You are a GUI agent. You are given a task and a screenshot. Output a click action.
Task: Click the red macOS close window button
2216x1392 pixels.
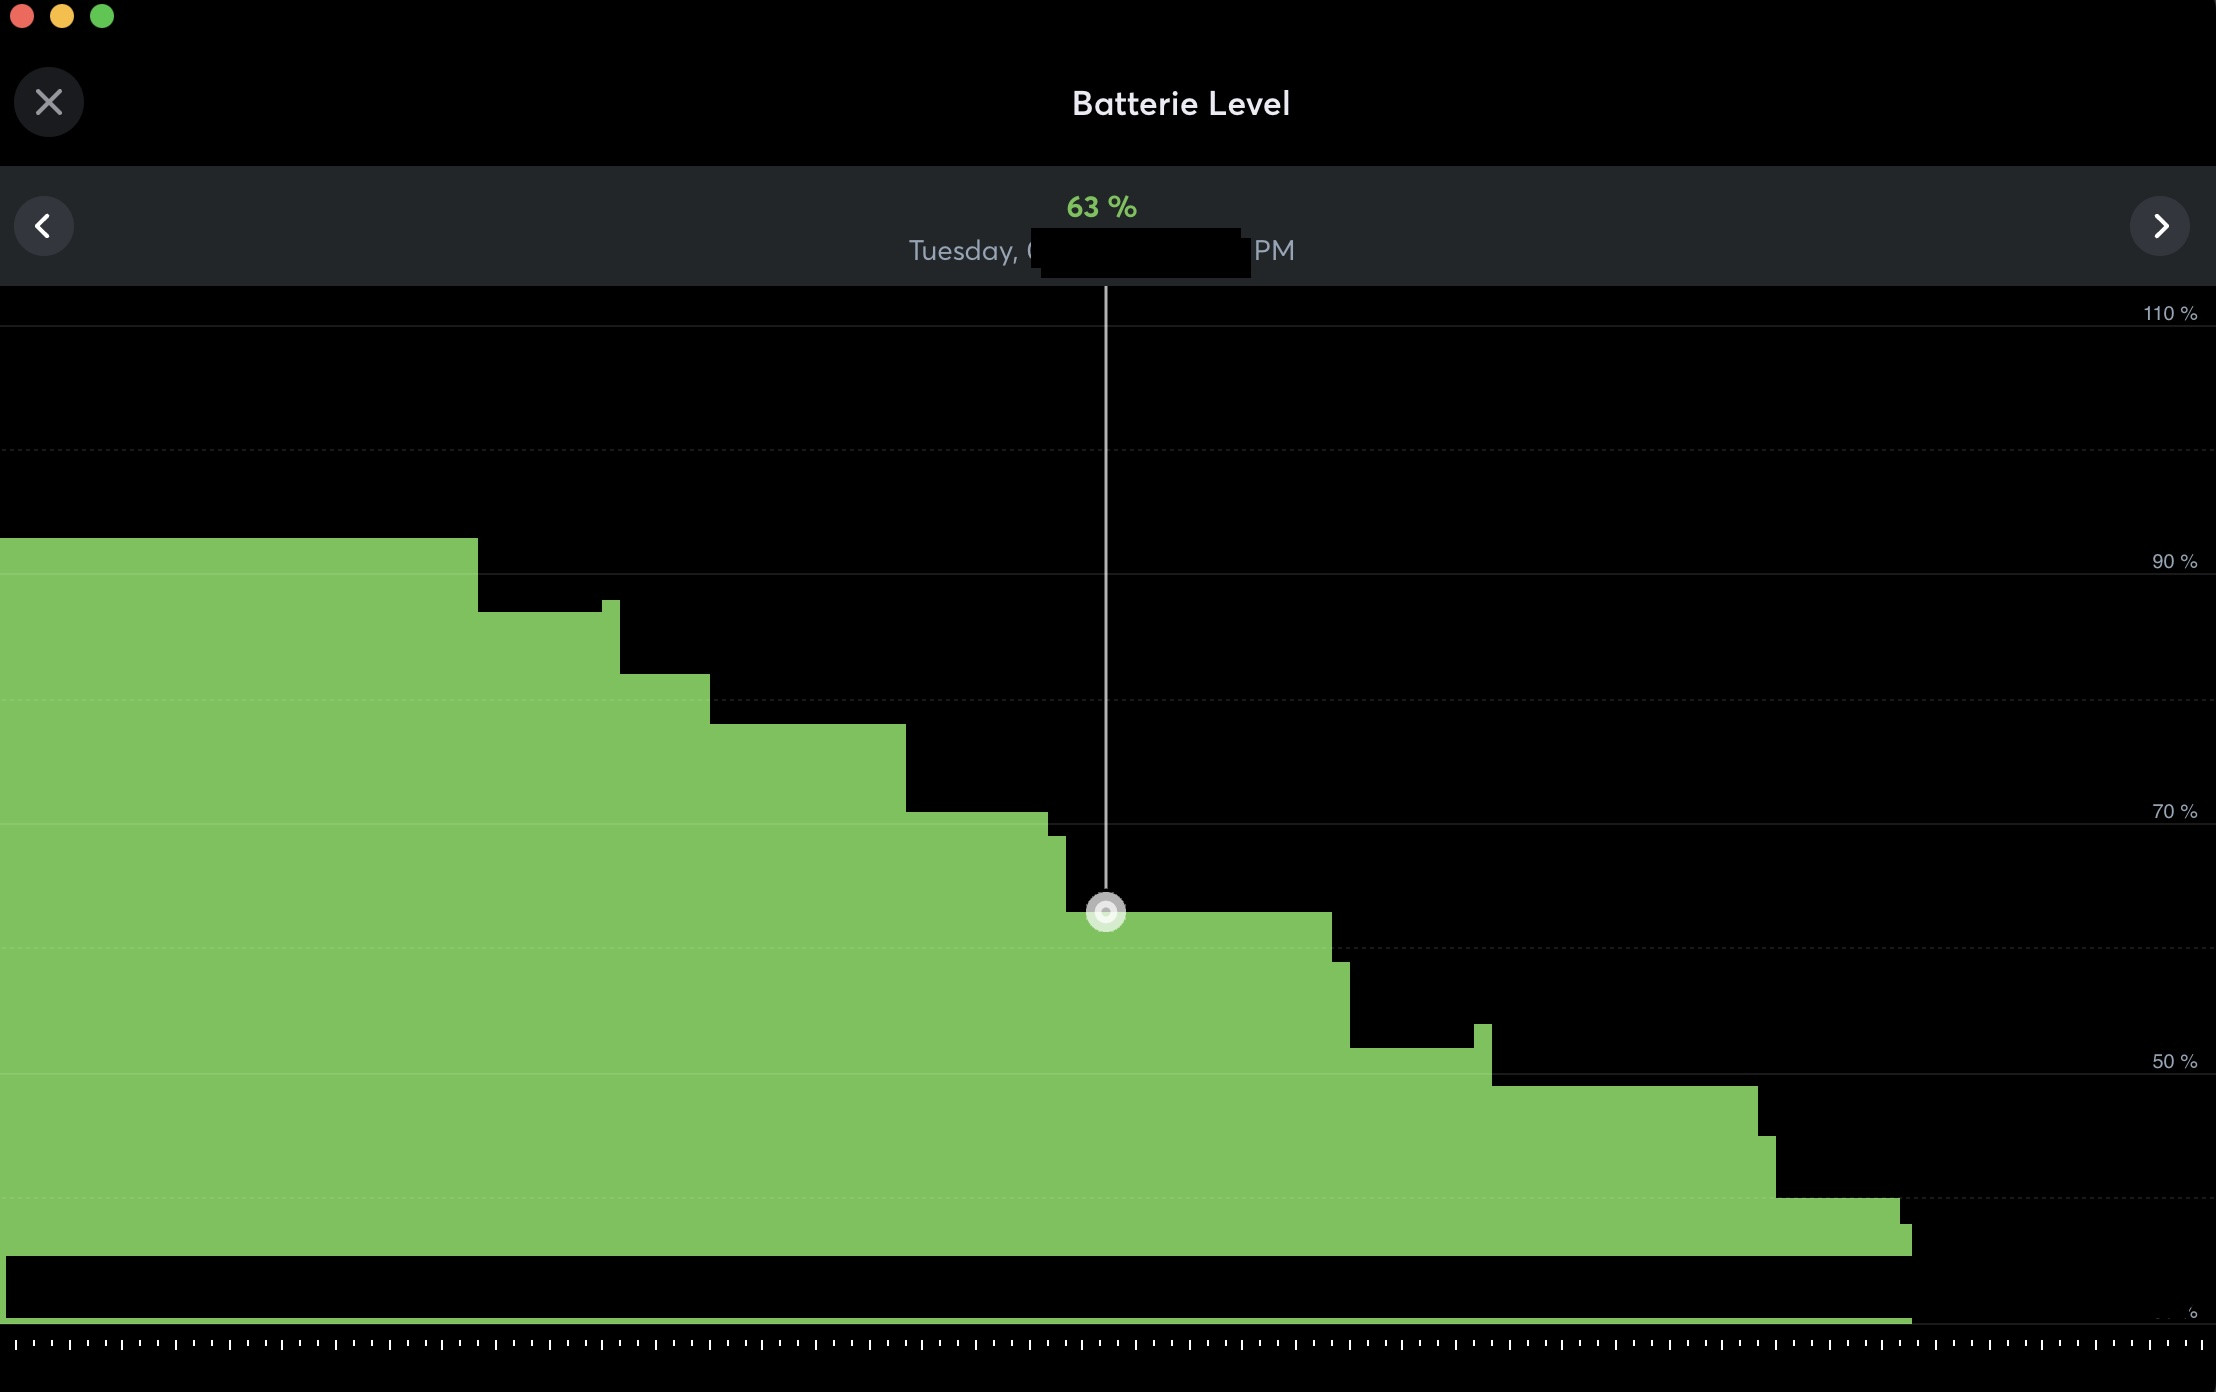click(x=22, y=16)
